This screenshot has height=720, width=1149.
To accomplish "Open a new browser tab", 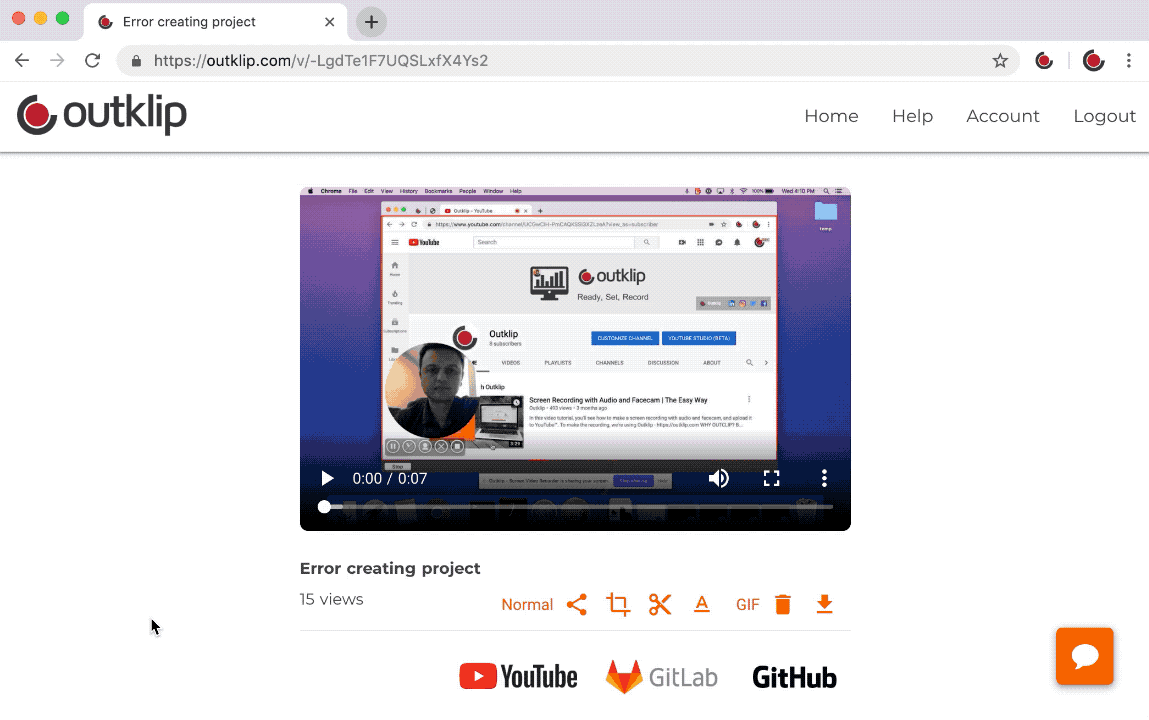I will tap(372, 22).
